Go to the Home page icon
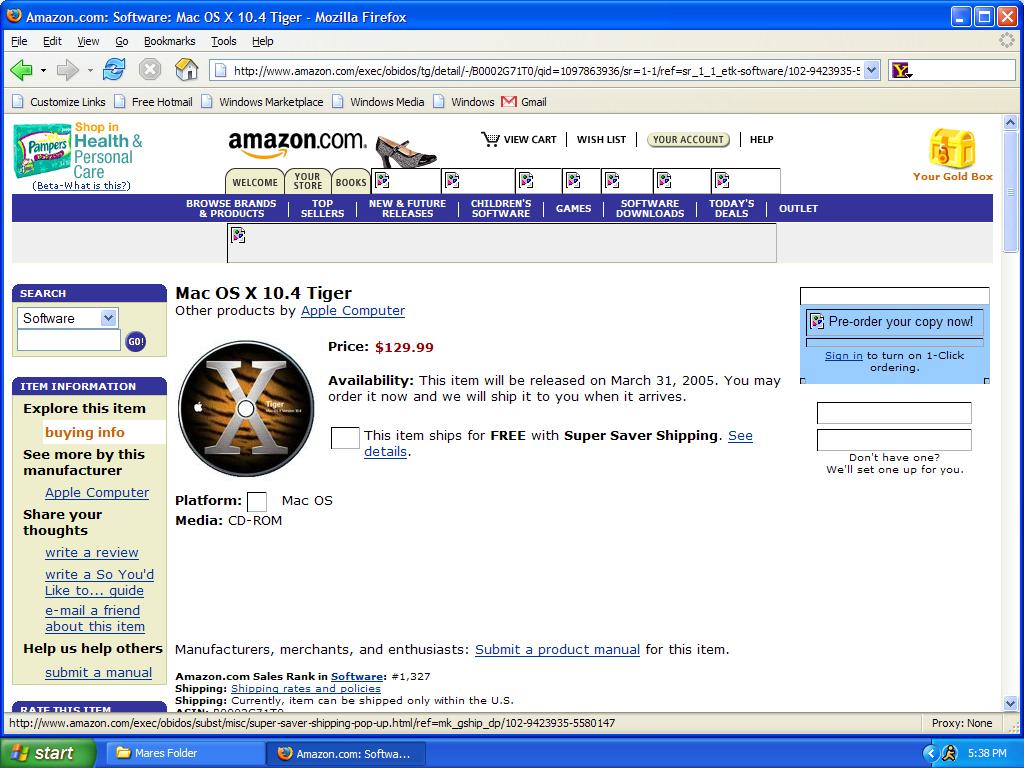Image resolution: width=1024 pixels, height=768 pixels. pos(187,69)
